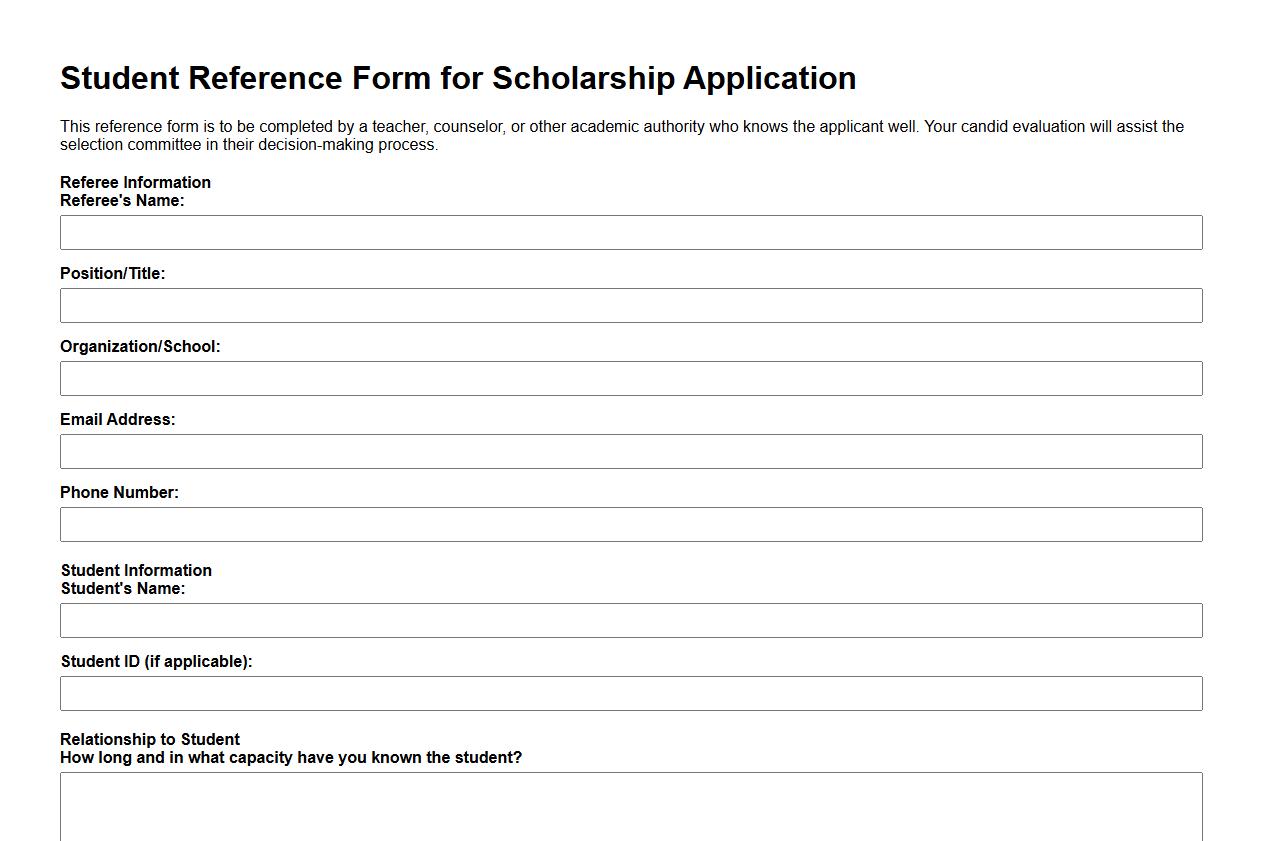
Task: Click the Phone Number label
Action: click(119, 492)
